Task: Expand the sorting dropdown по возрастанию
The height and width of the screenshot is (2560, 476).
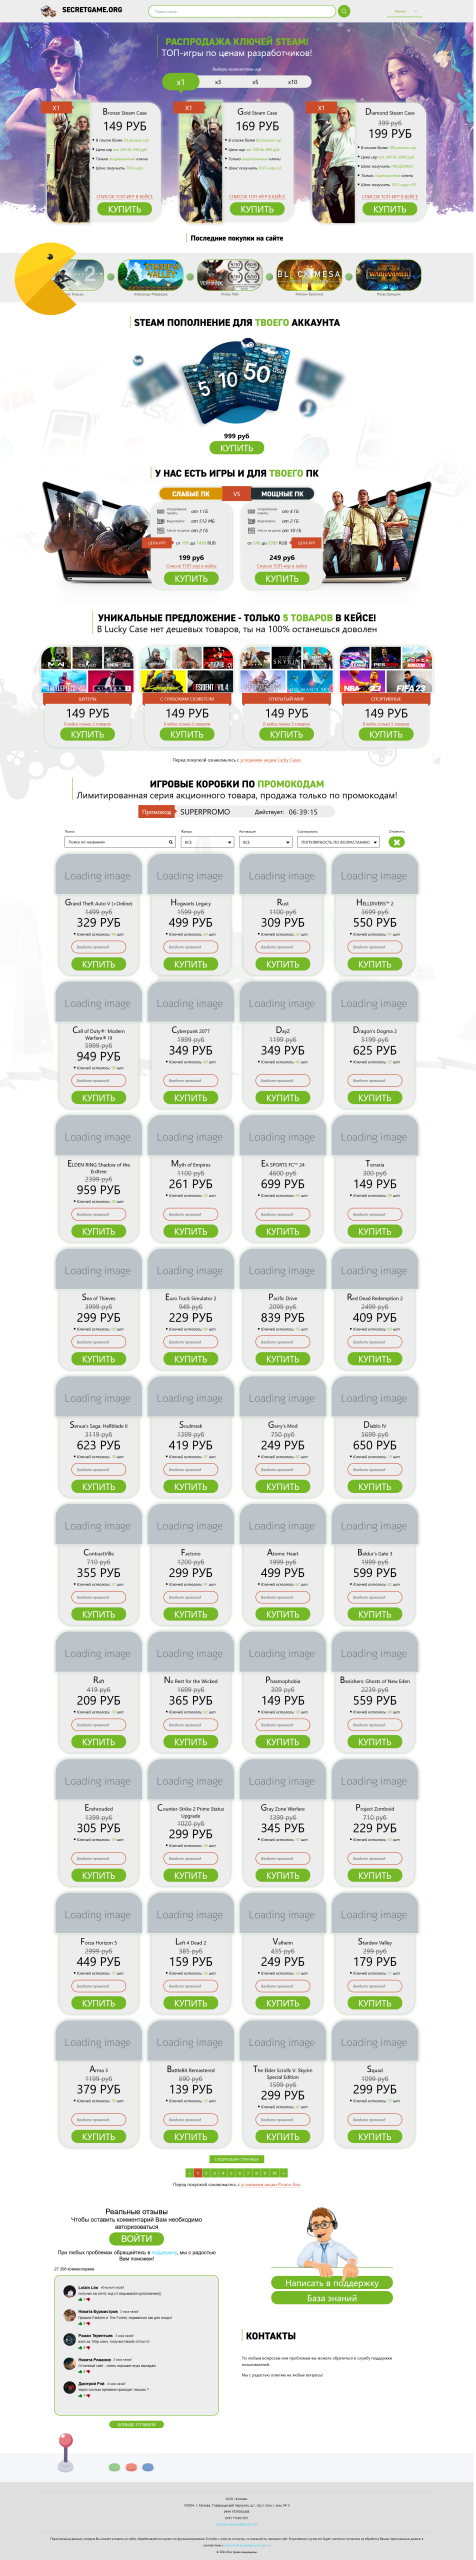Action: coord(339,842)
